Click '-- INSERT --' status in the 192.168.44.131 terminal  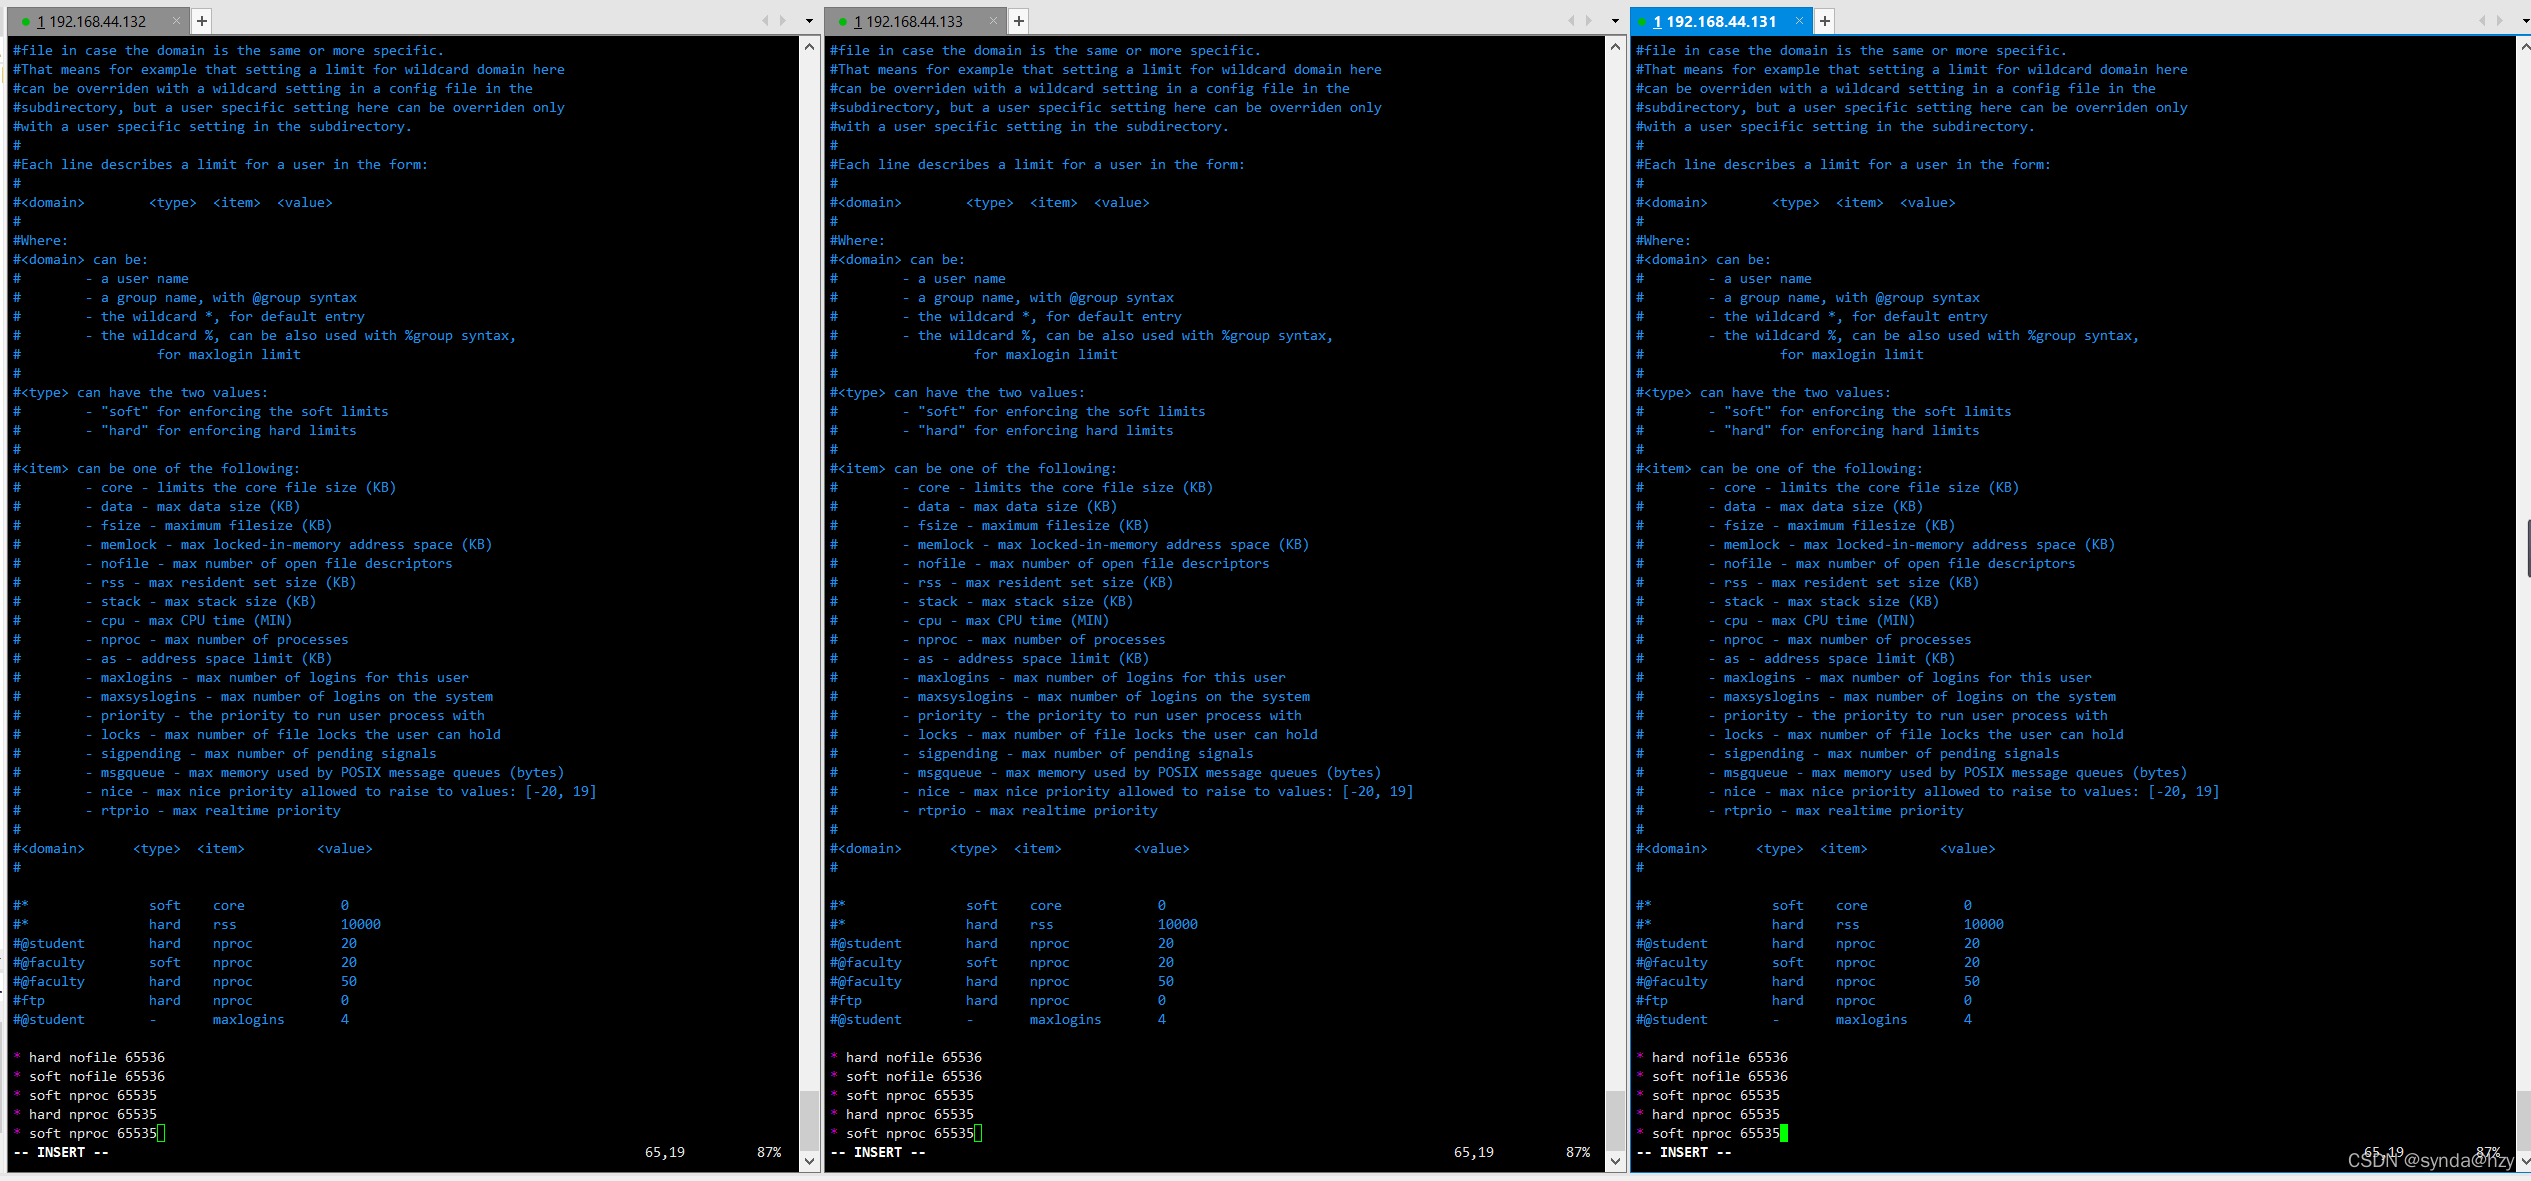[1684, 1152]
